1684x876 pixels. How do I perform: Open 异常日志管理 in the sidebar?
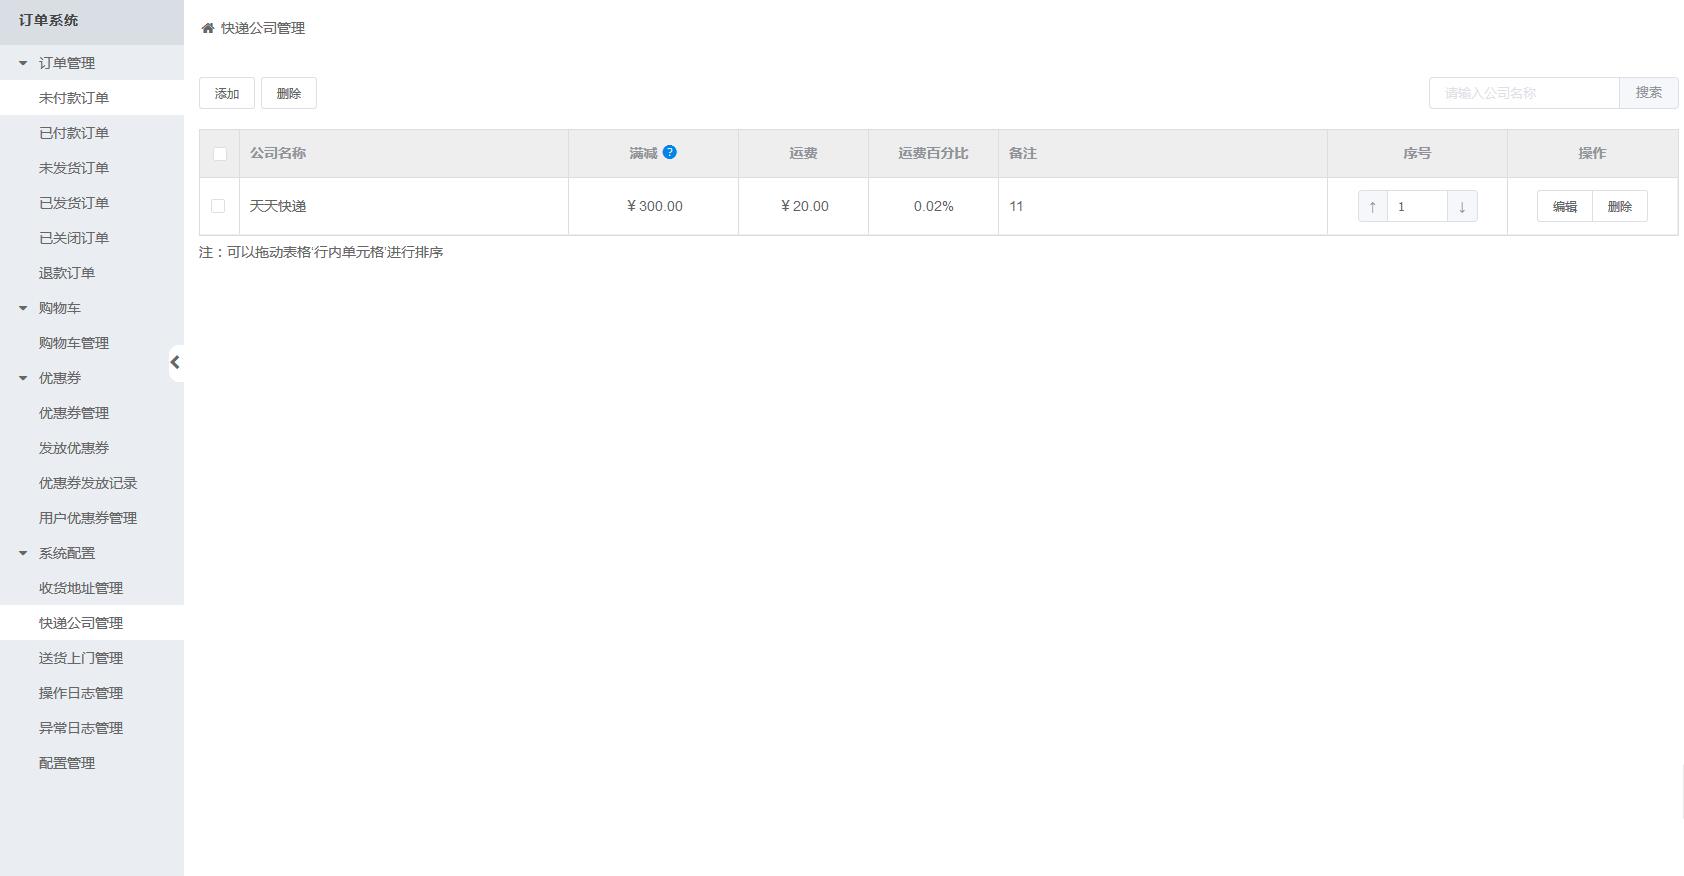(92, 728)
